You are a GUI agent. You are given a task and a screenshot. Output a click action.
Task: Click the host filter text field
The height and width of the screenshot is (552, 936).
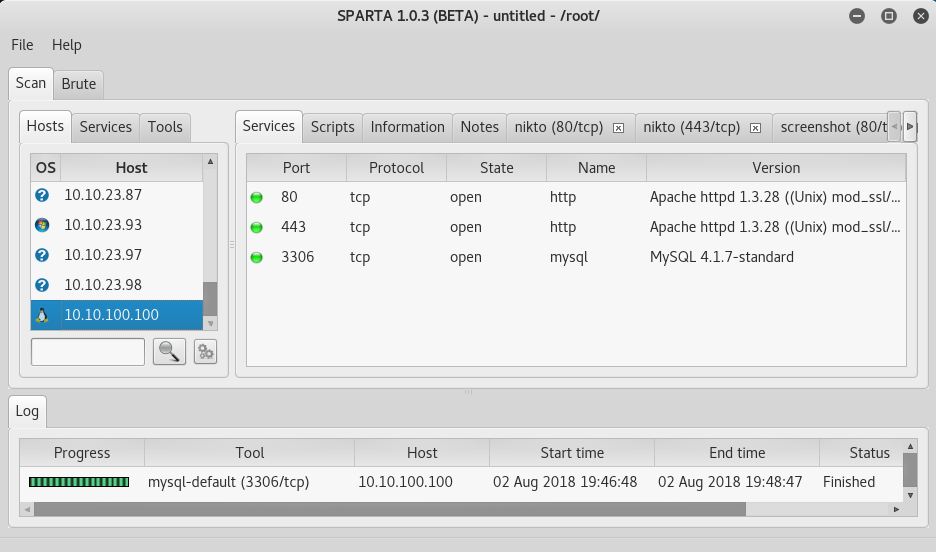tap(88, 352)
